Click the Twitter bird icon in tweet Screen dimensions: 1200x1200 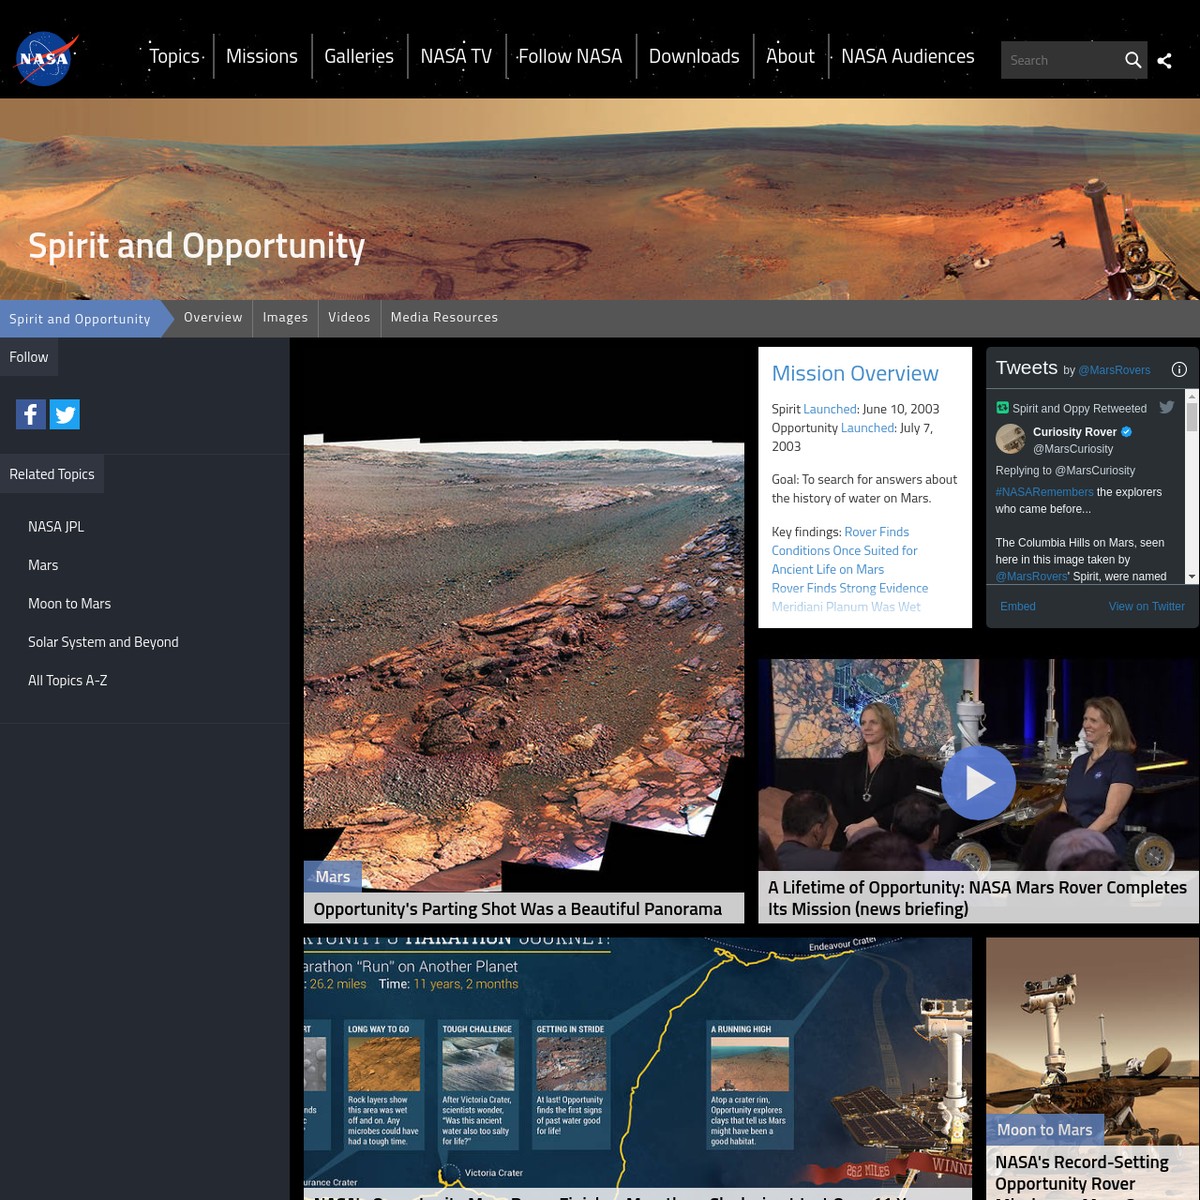pyautogui.click(x=1166, y=408)
